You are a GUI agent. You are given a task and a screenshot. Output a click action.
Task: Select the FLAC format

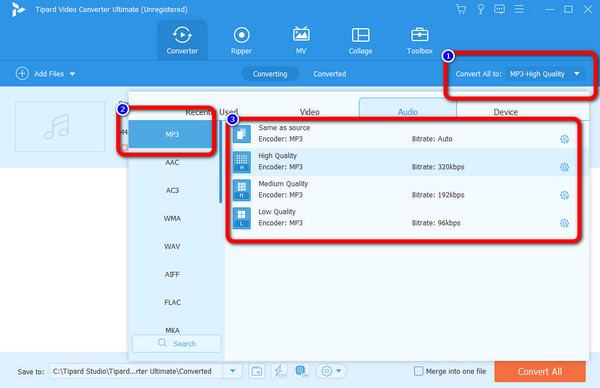click(172, 302)
